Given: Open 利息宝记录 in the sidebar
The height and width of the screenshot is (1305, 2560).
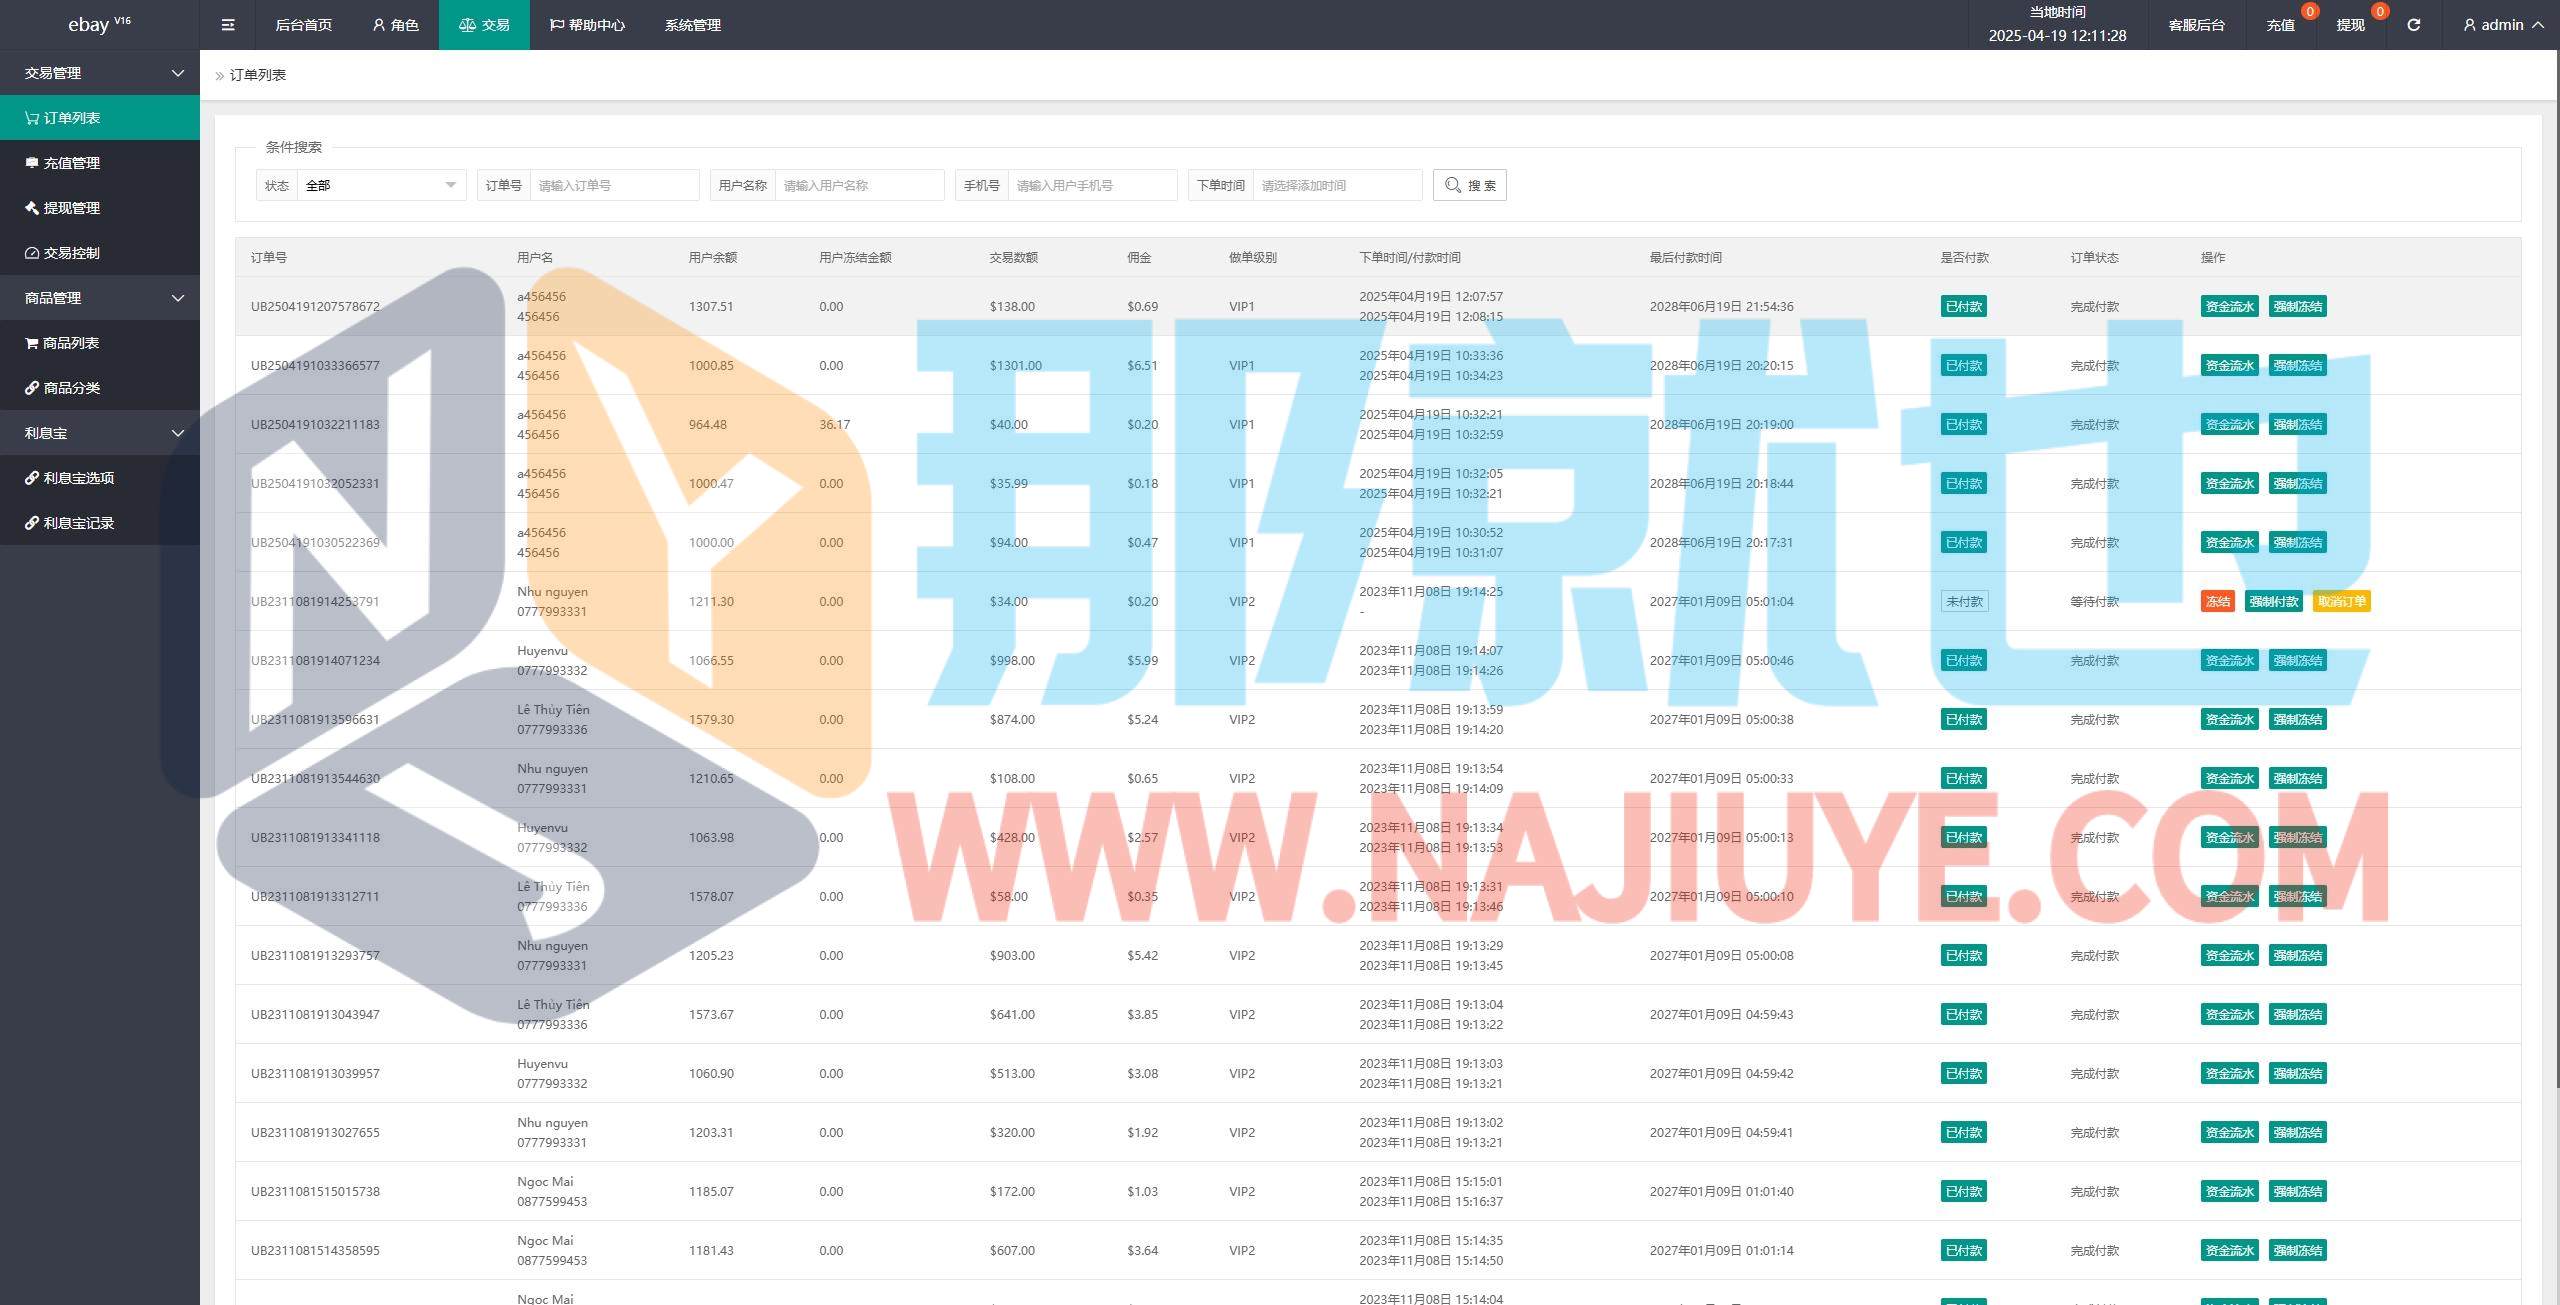Looking at the screenshot, I should (x=78, y=523).
